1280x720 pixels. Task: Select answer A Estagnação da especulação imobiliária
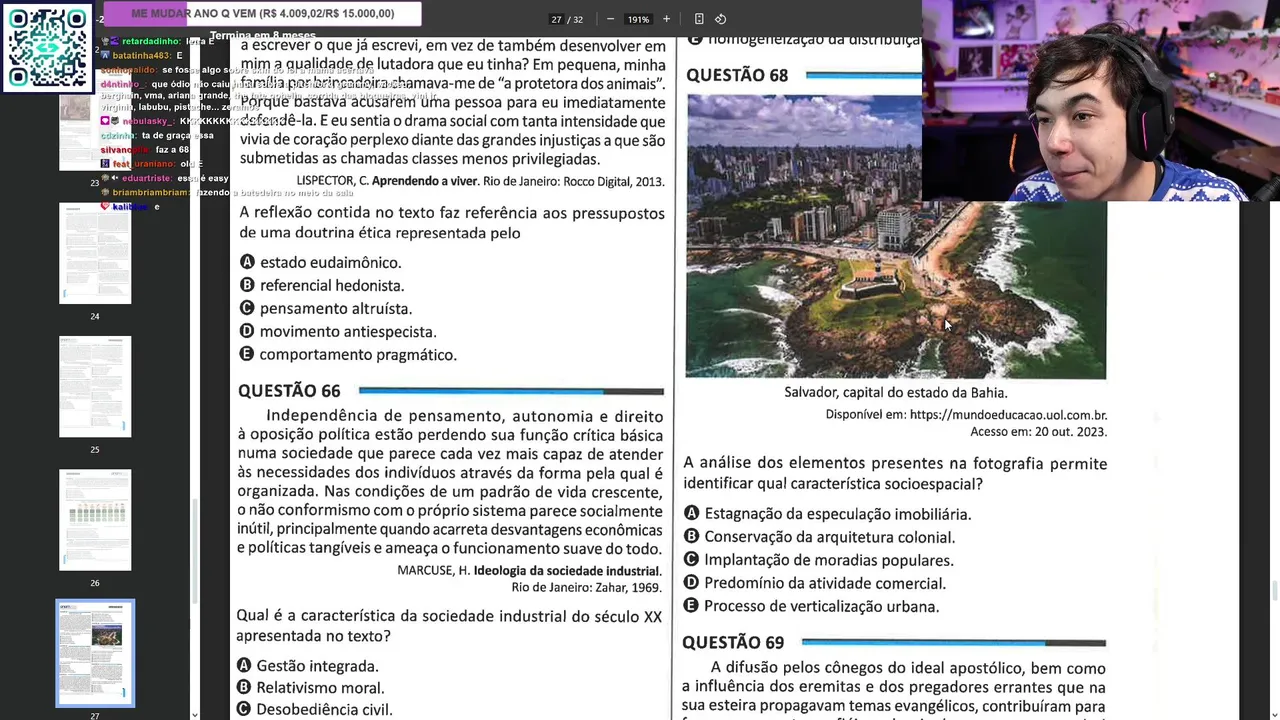(x=827, y=513)
